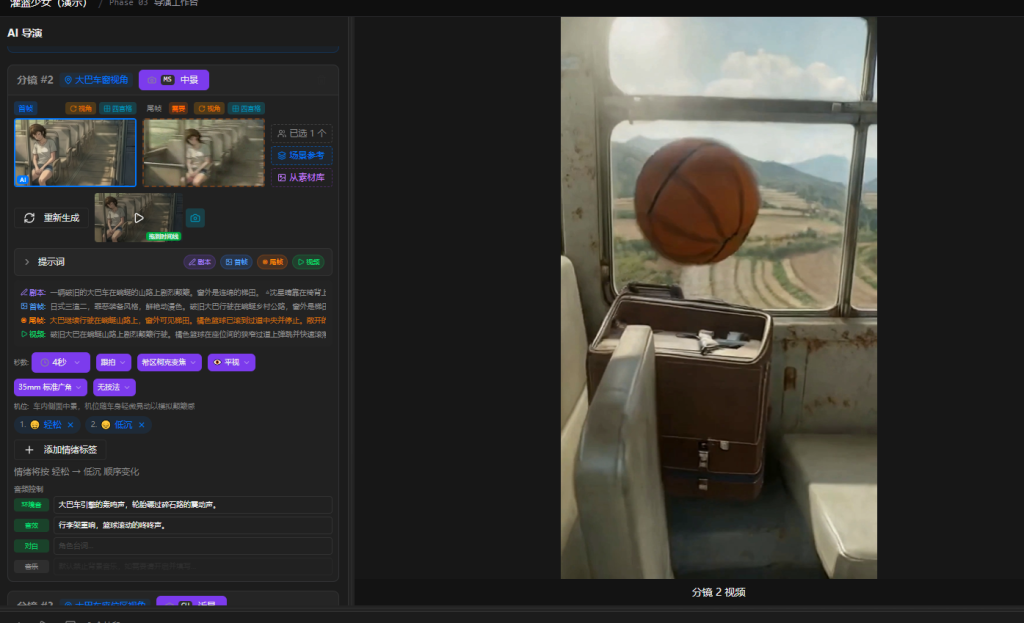Select the 剧本 script tab pill

199,262
